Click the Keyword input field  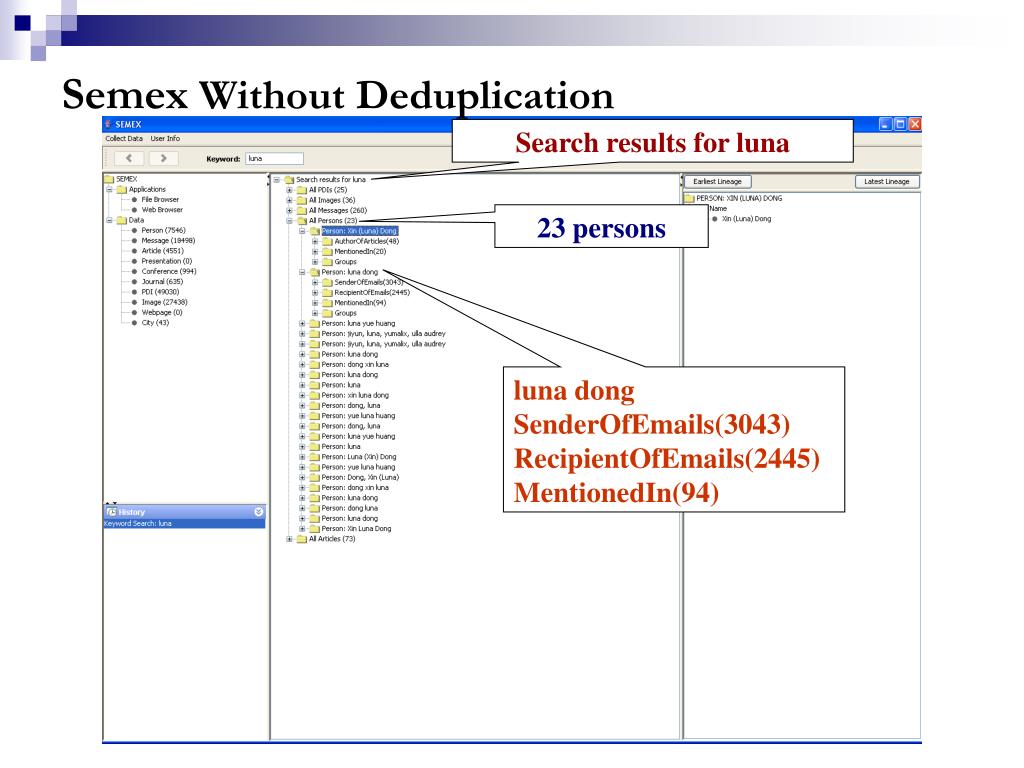pyautogui.click(x=274, y=159)
